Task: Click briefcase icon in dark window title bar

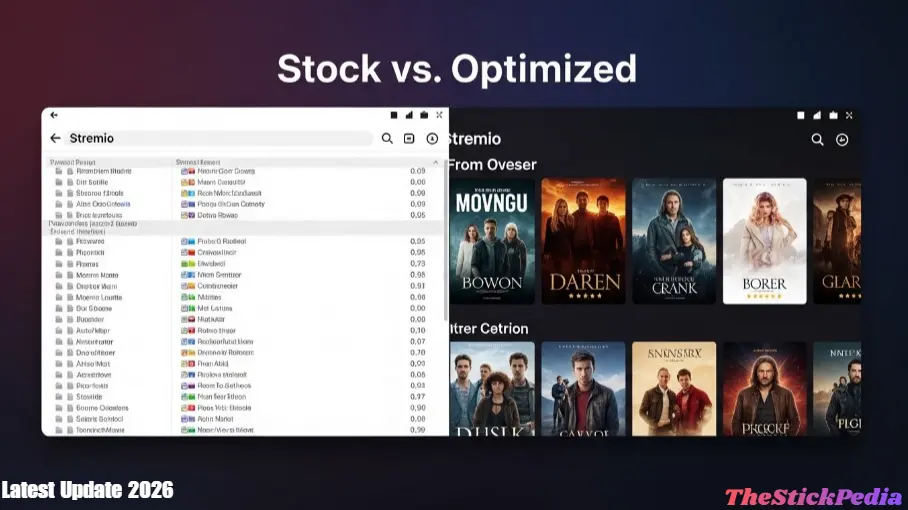Action: [833, 116]
